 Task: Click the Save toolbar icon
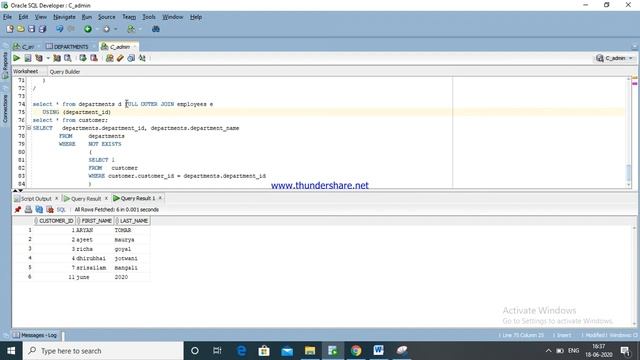31,29
